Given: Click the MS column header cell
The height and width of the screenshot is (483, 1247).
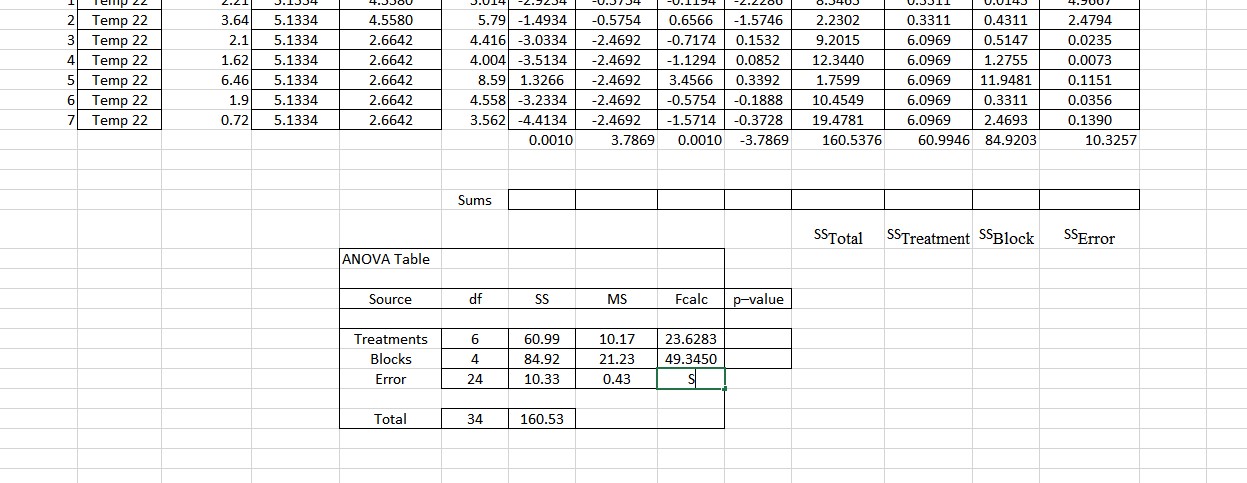Looking at the screenshot, I should tap(616, 299).
